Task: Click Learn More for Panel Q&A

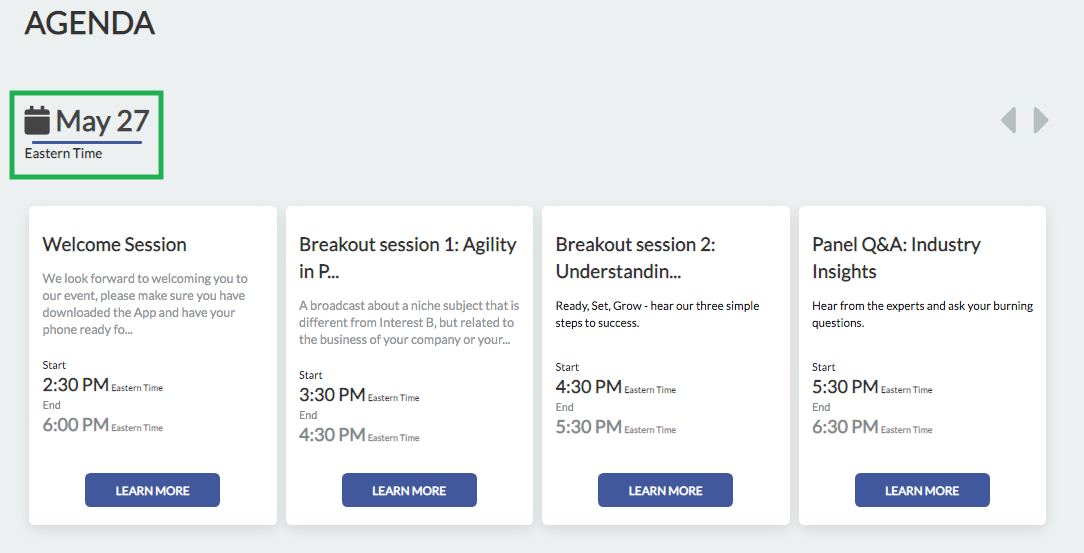Action: [x=922, y=490]
